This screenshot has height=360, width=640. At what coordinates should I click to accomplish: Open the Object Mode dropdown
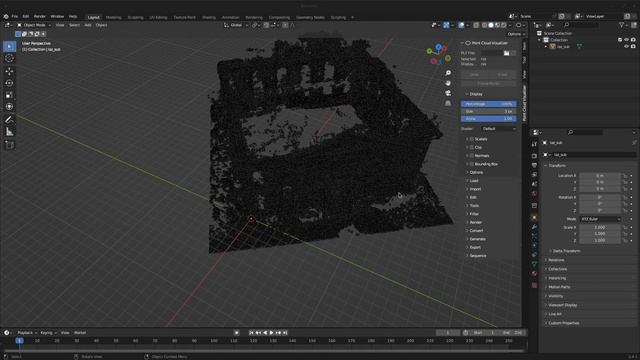pyautogui.click(x=33, y=25)
